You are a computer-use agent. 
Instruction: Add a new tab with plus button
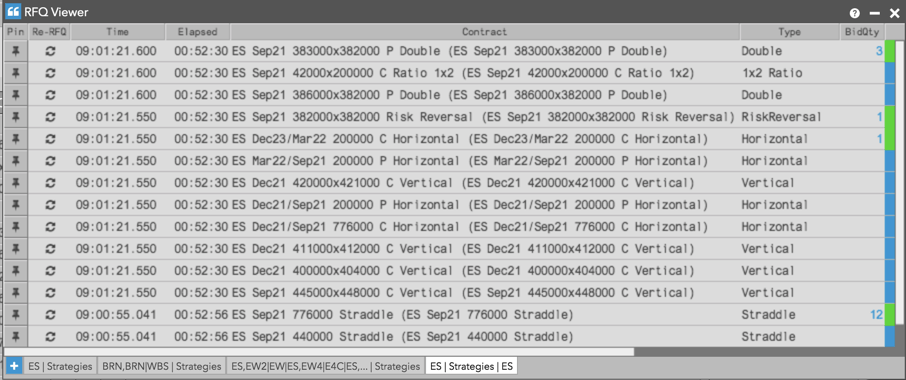click(14, 366)
